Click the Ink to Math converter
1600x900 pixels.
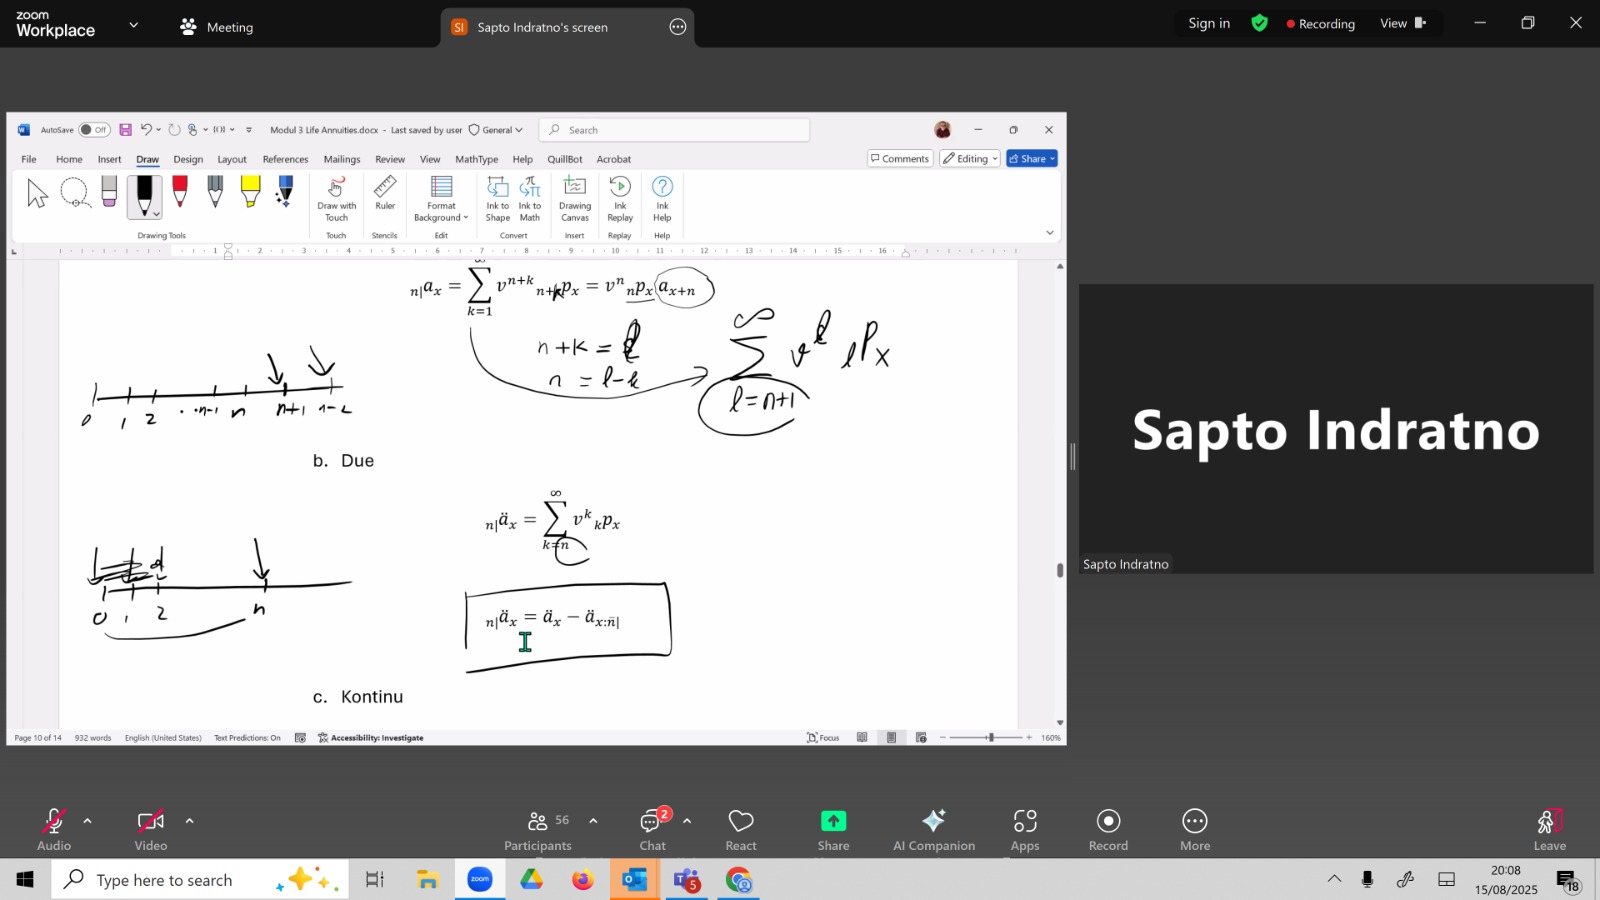pyautogui.click(x=530, y=198)
